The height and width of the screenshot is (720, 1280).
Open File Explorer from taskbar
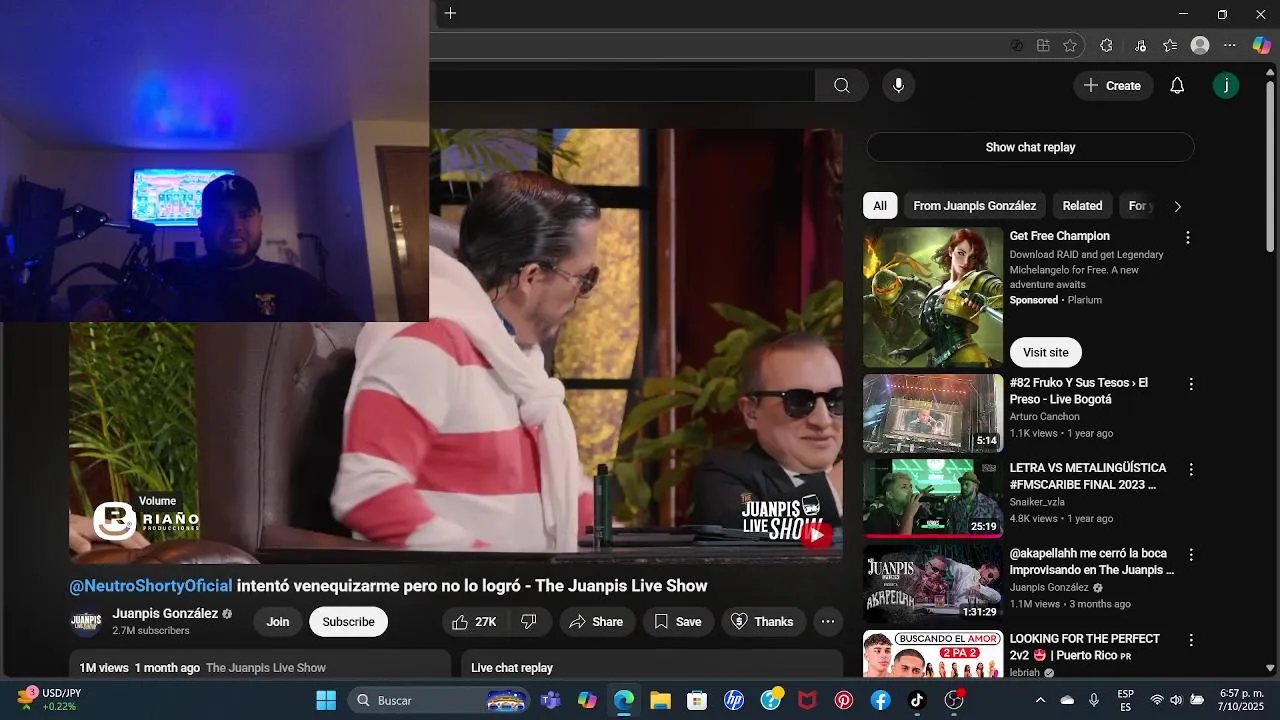(x=660, y=700)
